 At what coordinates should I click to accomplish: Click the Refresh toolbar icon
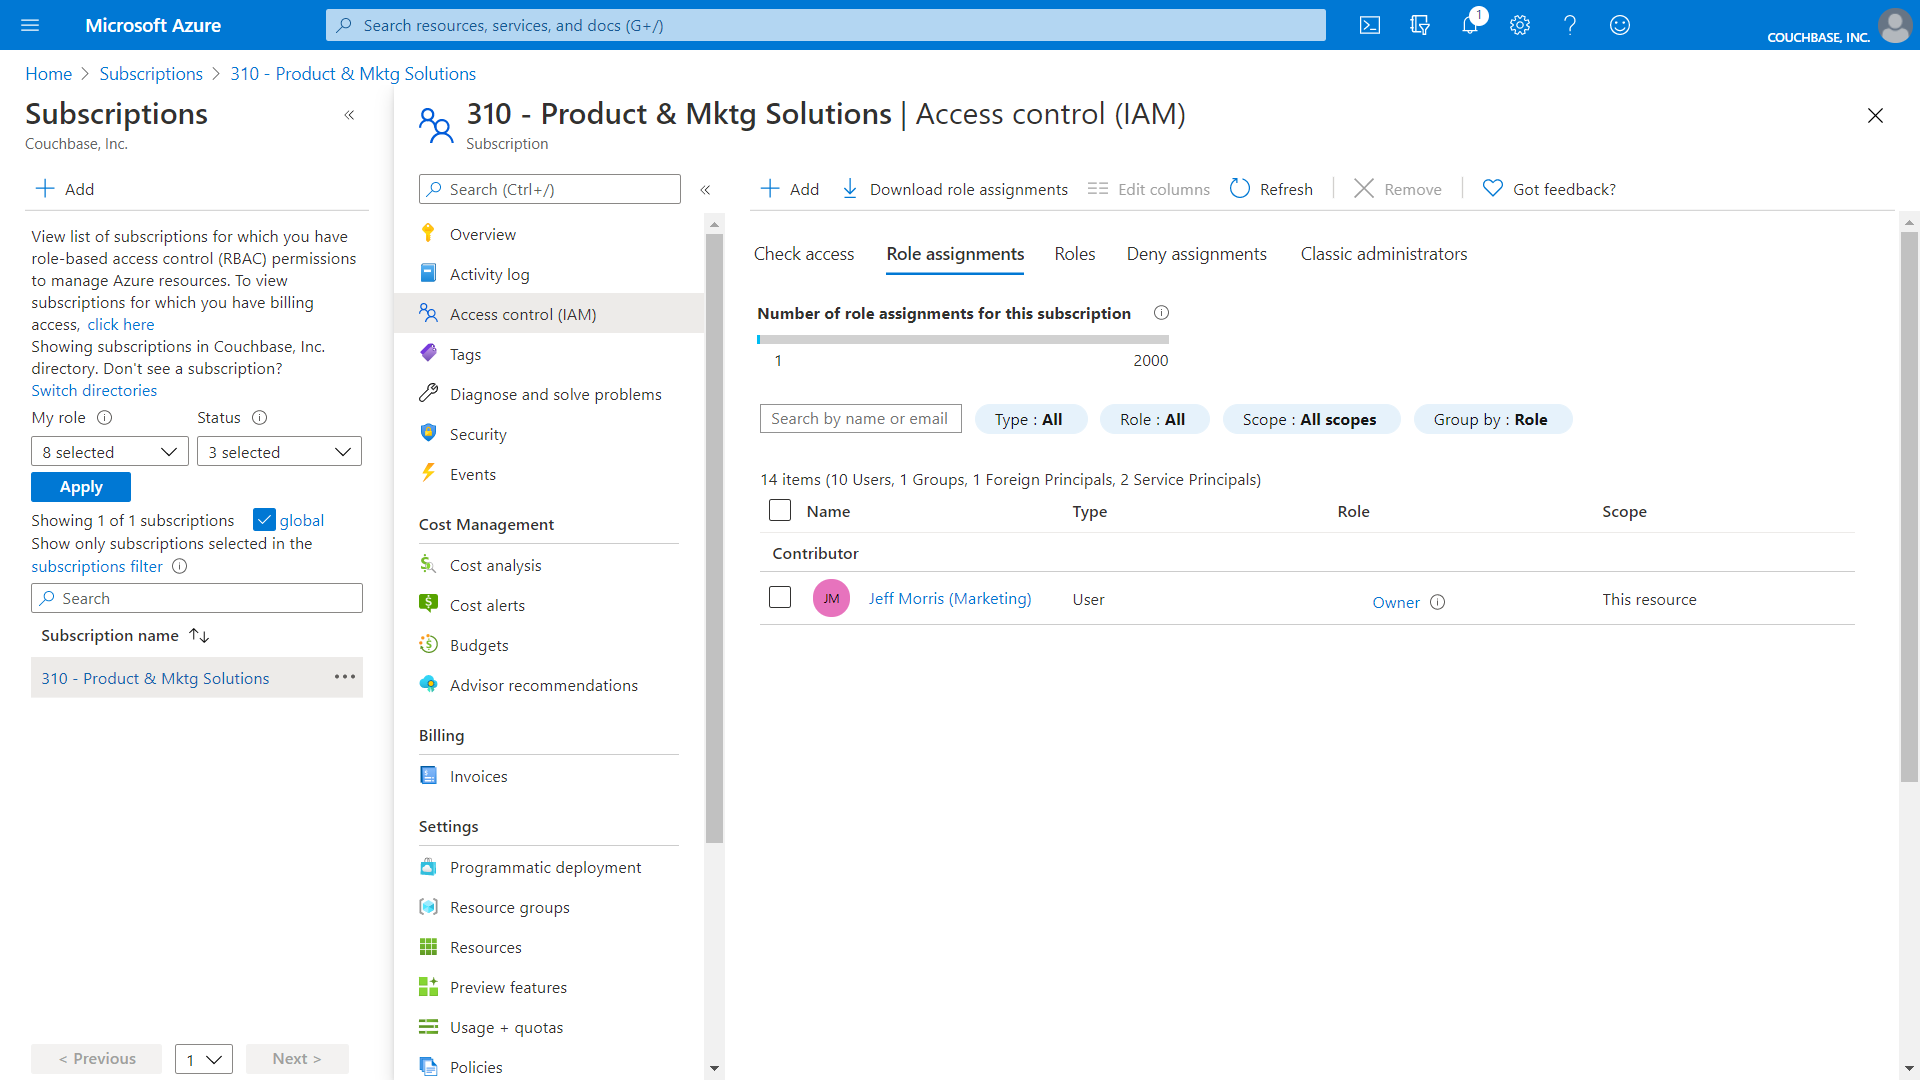tap(1240, 189)
